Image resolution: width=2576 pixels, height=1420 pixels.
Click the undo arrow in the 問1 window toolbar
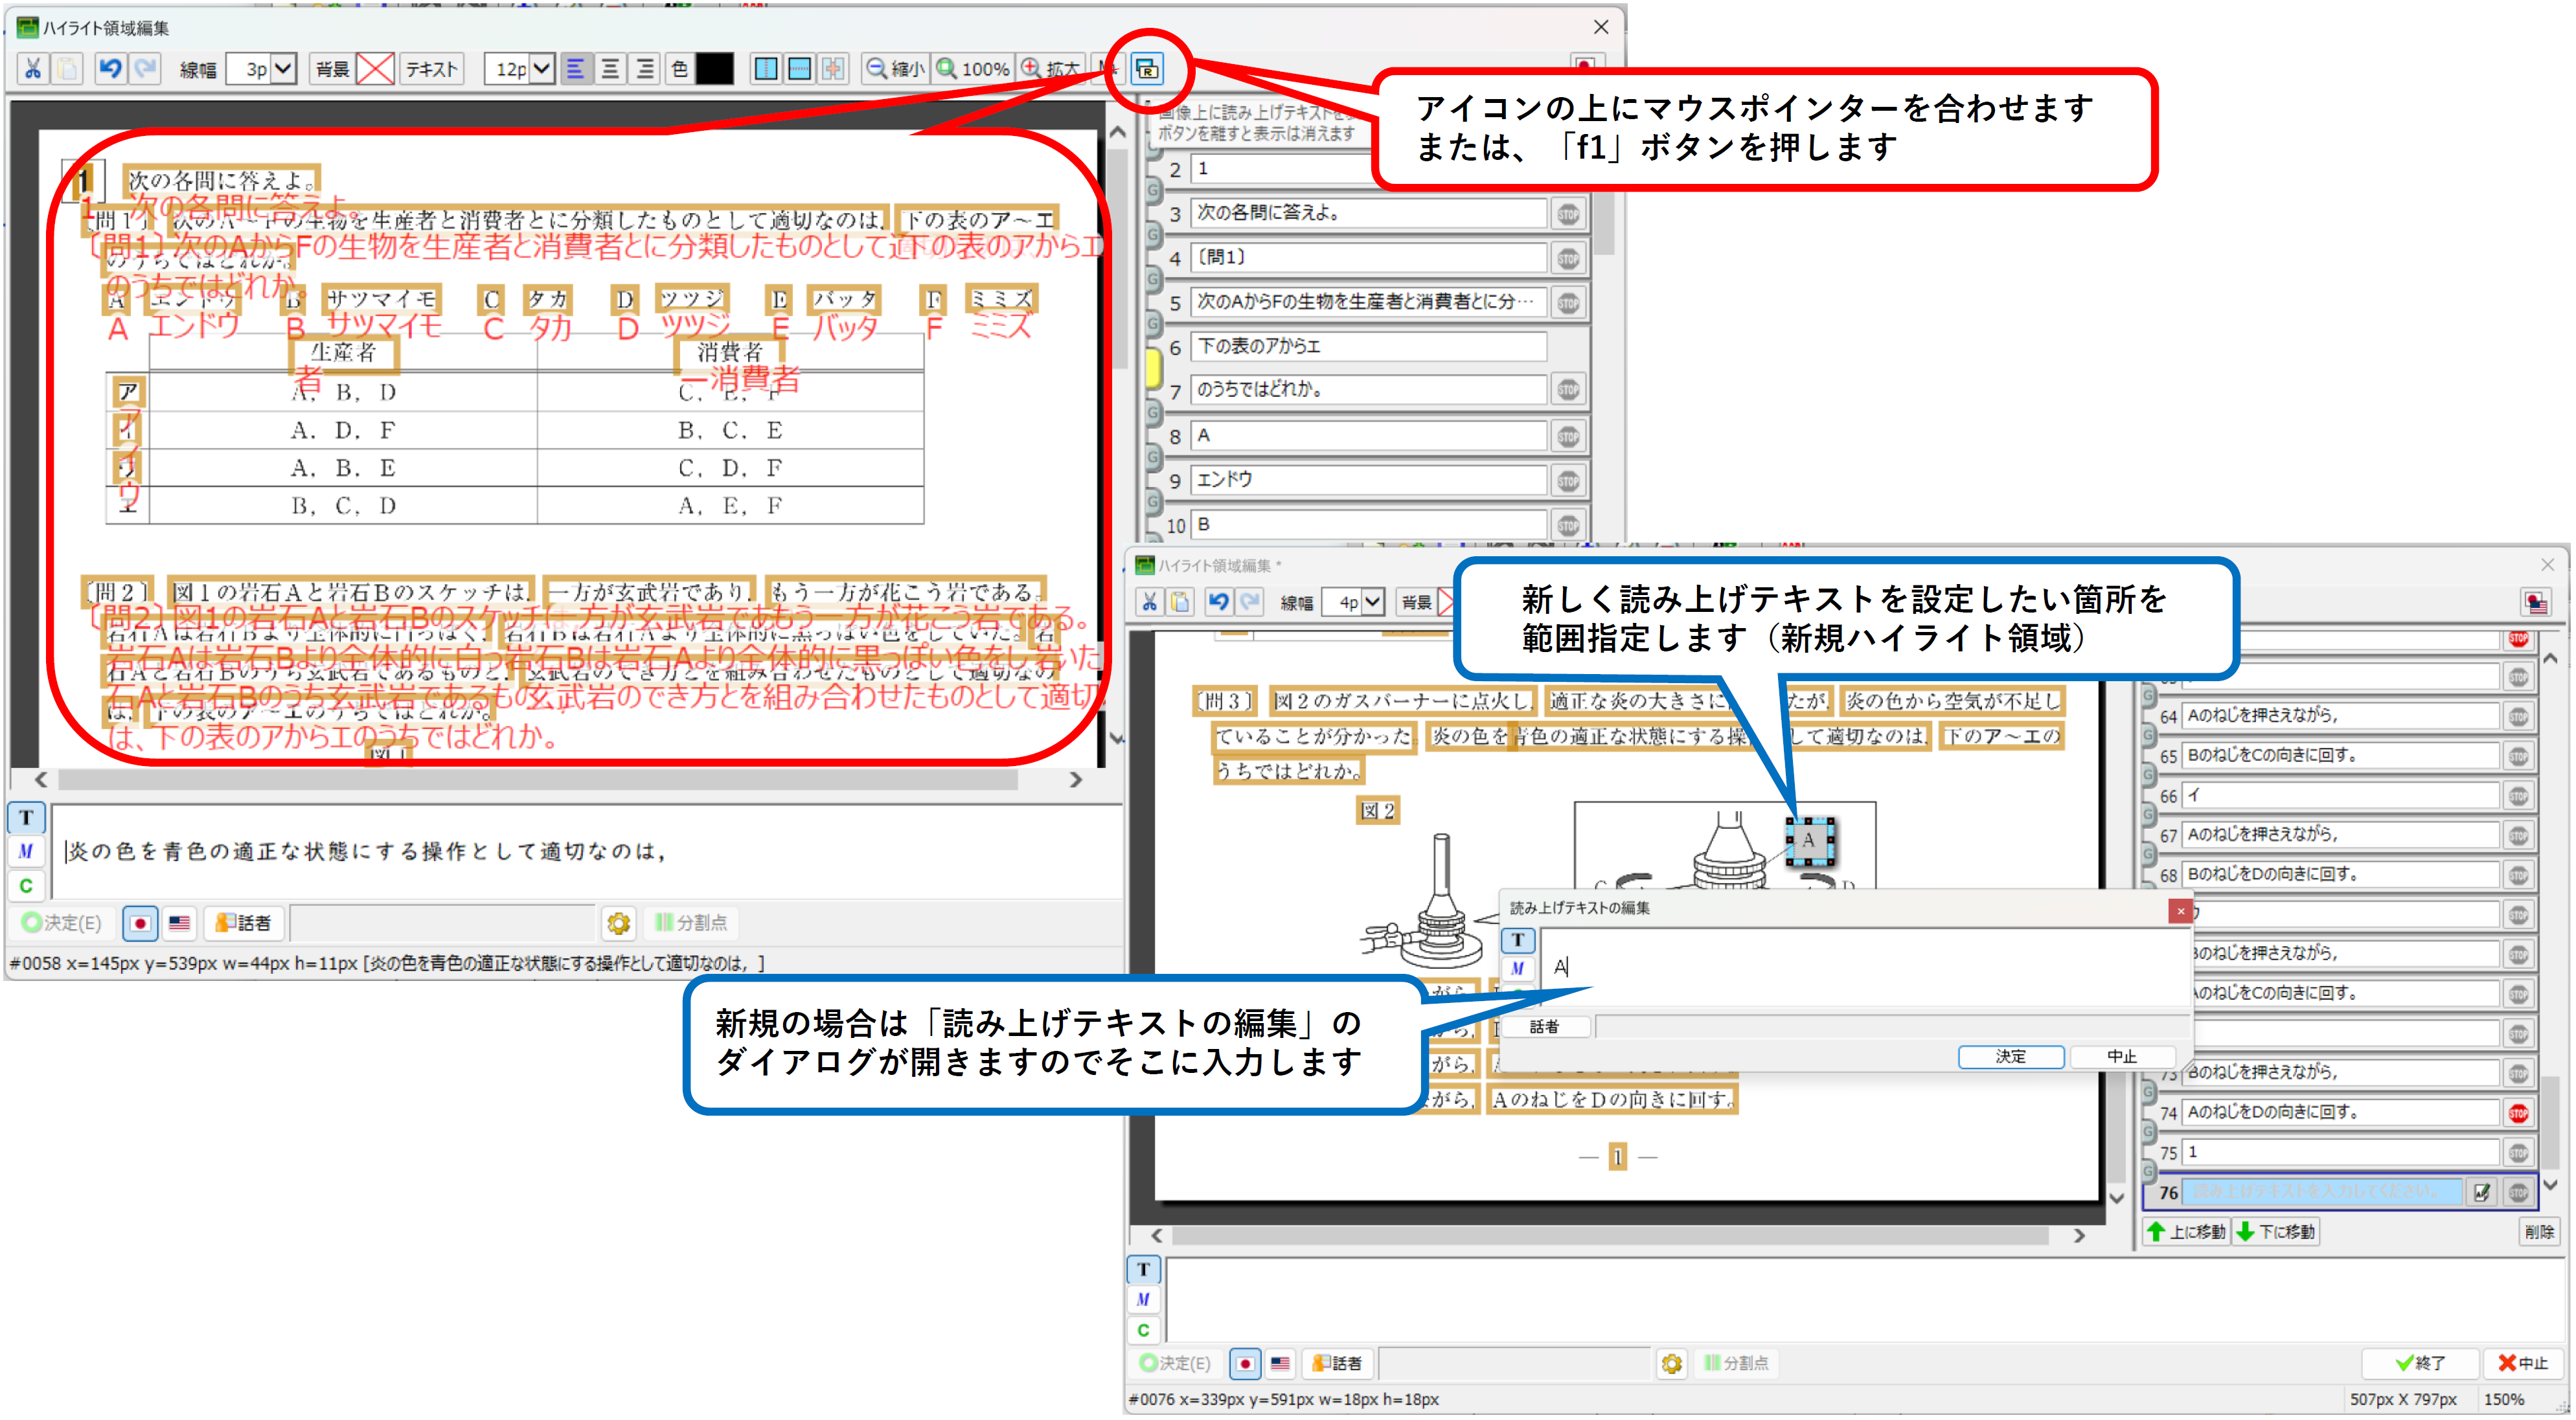pos(110,69)
